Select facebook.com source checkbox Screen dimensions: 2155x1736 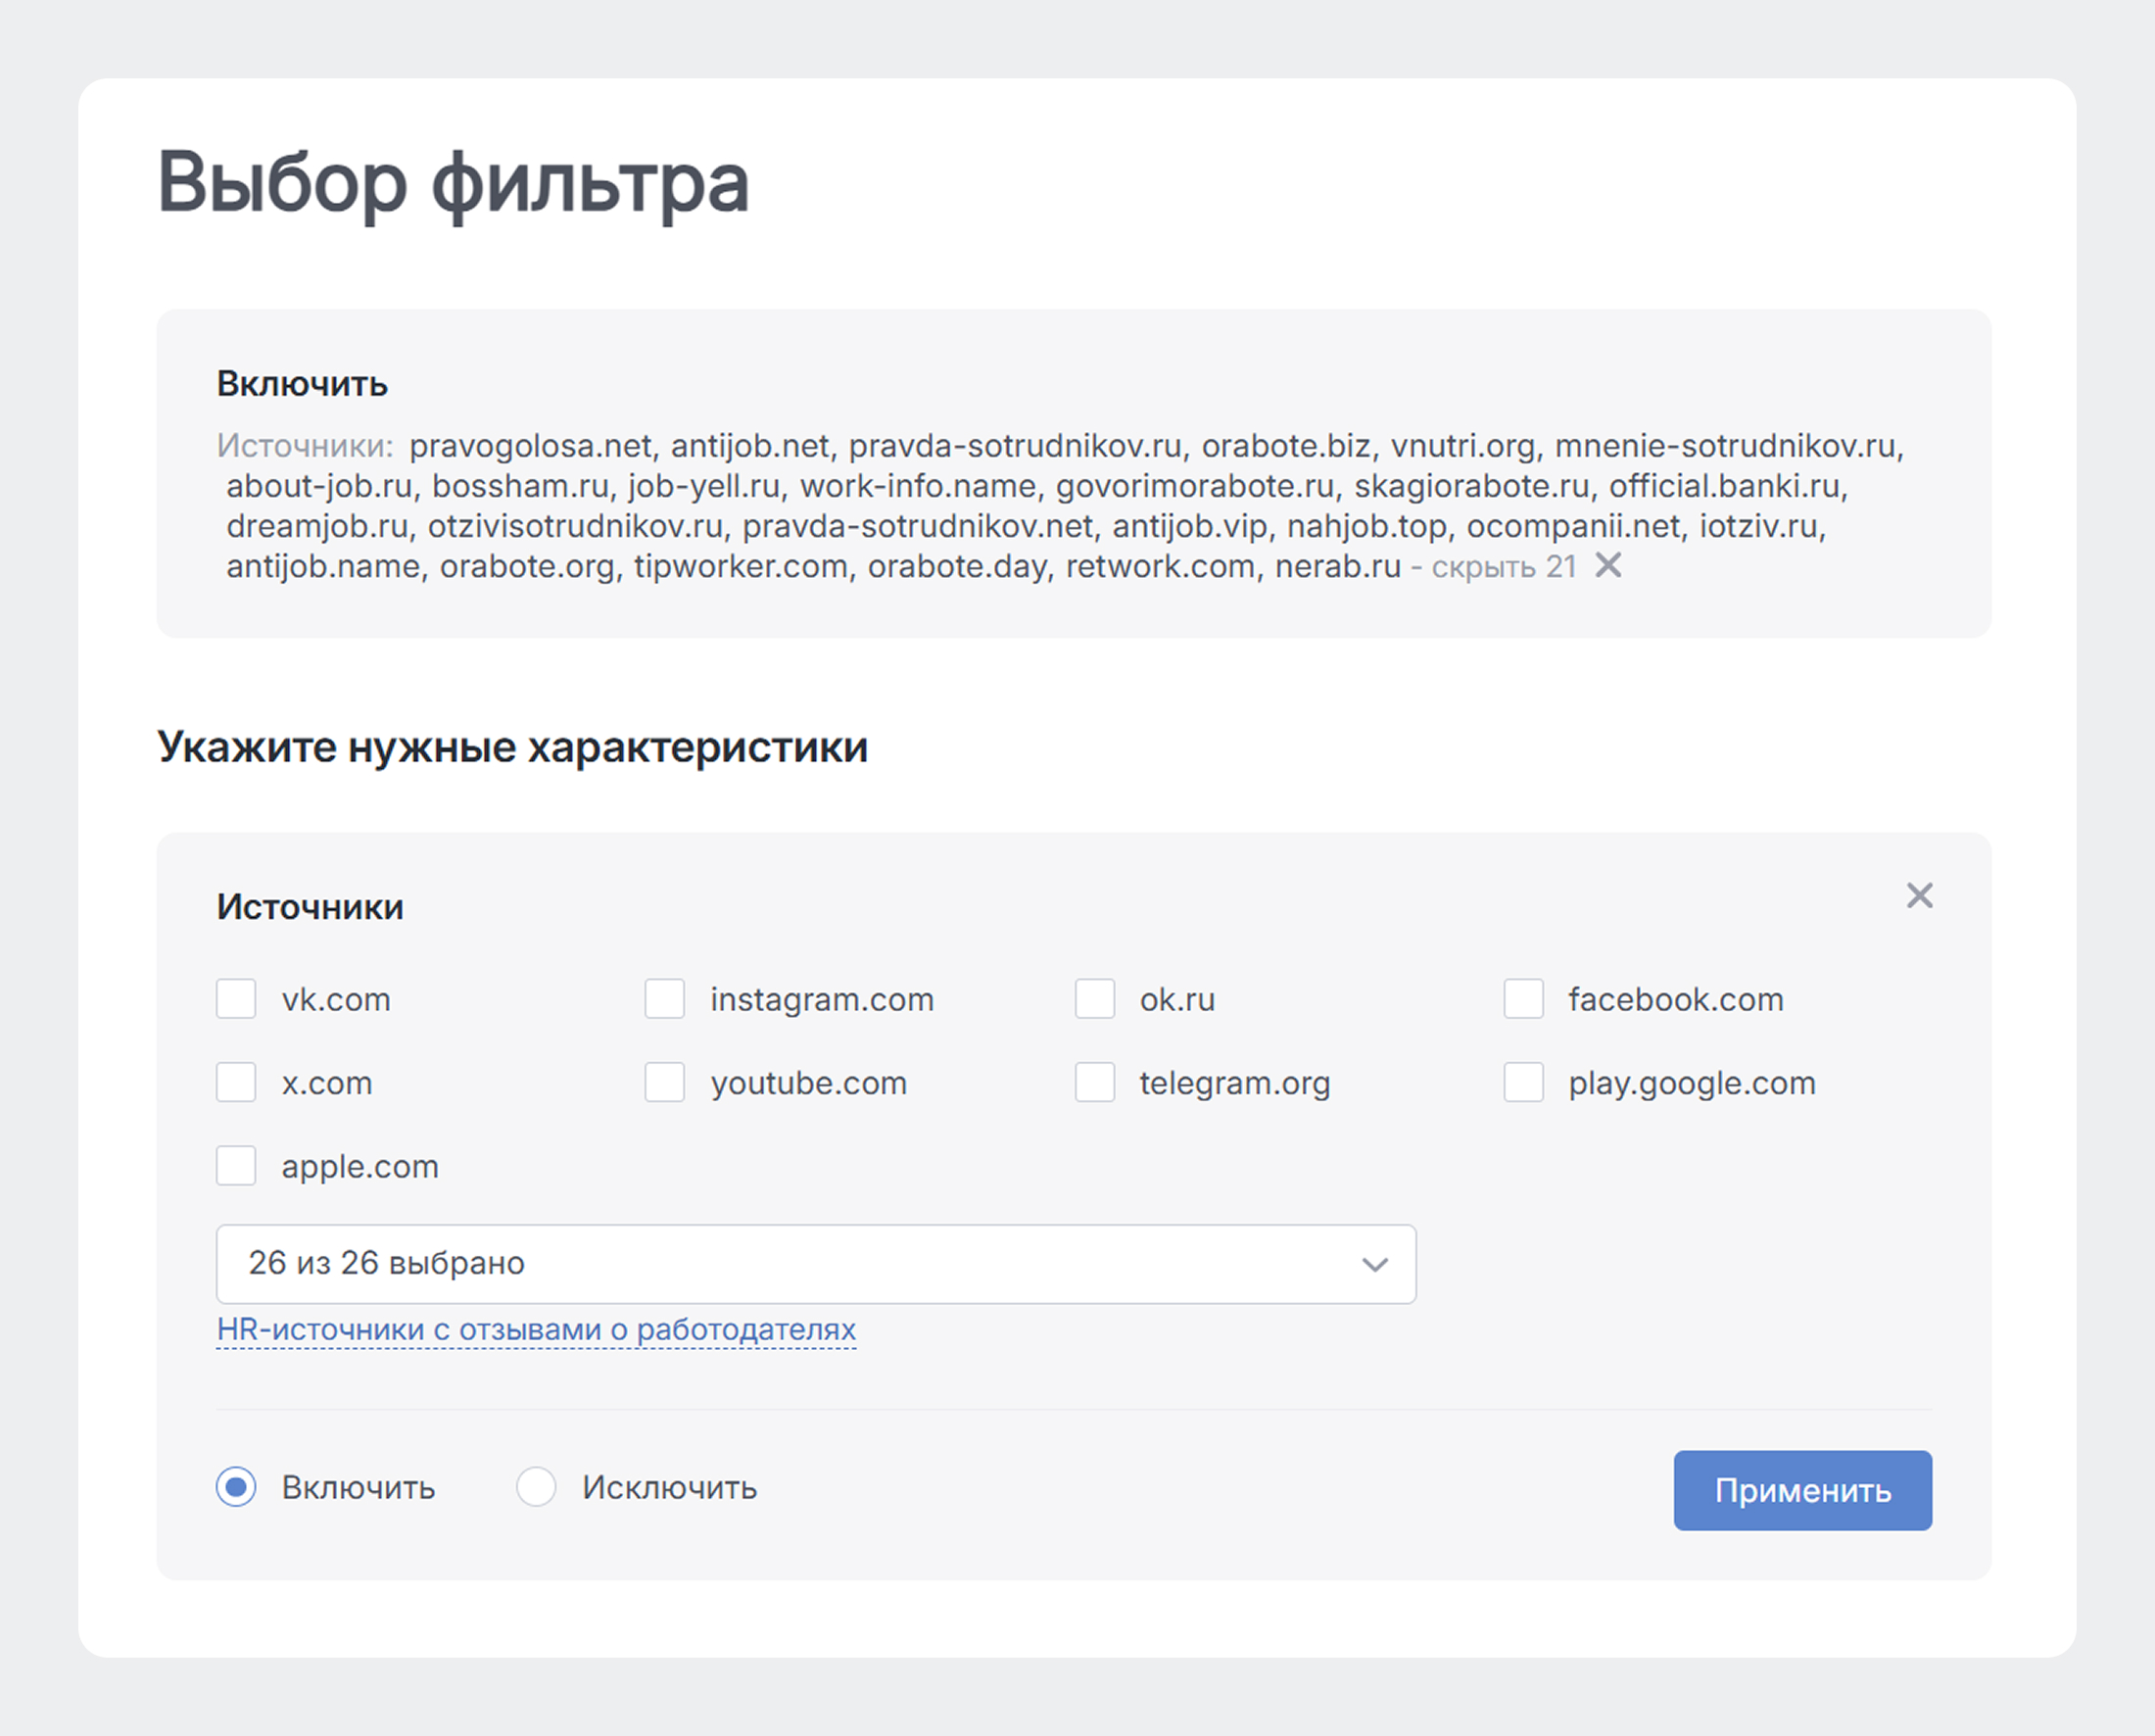point(1523,999)
